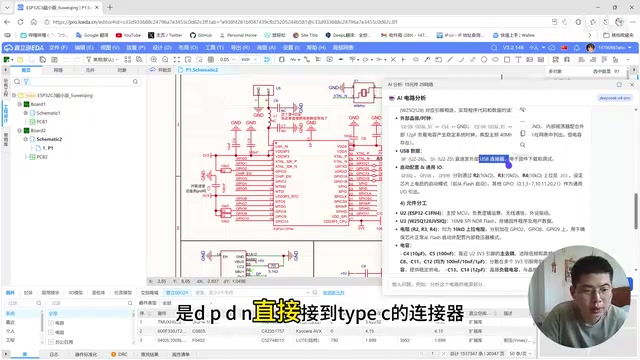
Task: Open the account name dropdown
Action: [614, 48]
